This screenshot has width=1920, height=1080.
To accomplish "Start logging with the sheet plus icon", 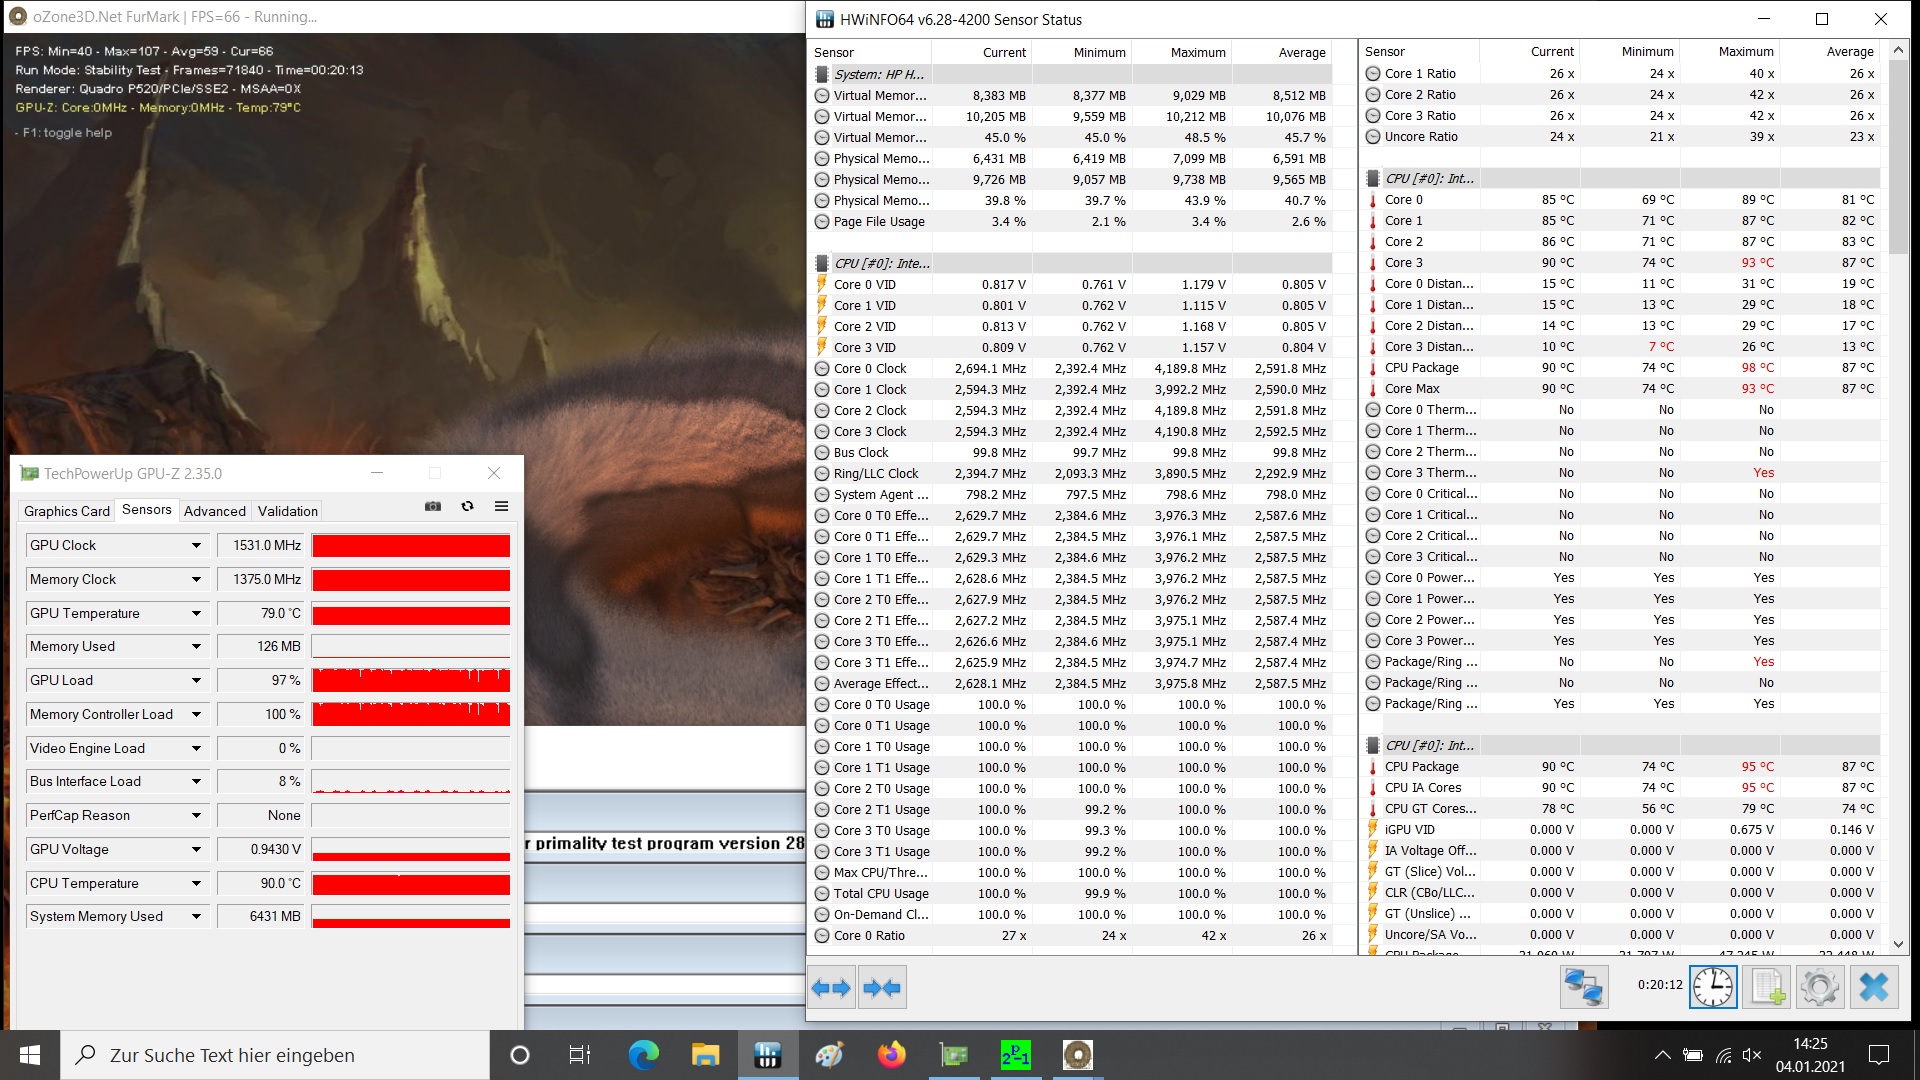I will pos(1767,987).
